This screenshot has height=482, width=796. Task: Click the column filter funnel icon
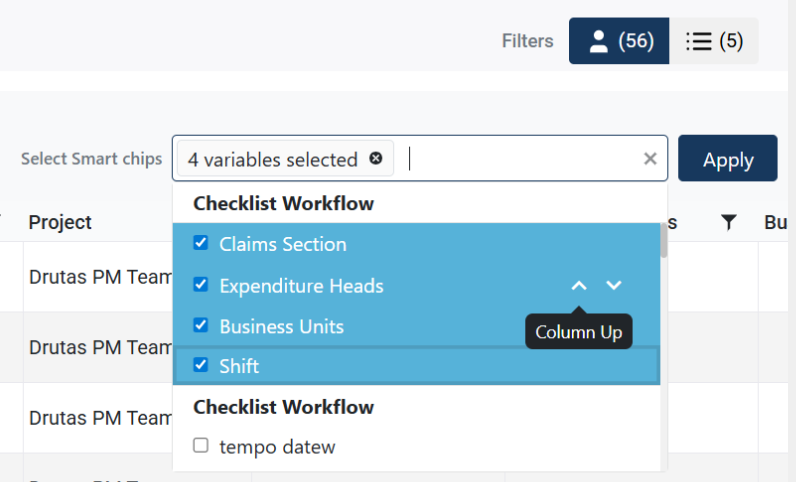click(x=729, y=222)
